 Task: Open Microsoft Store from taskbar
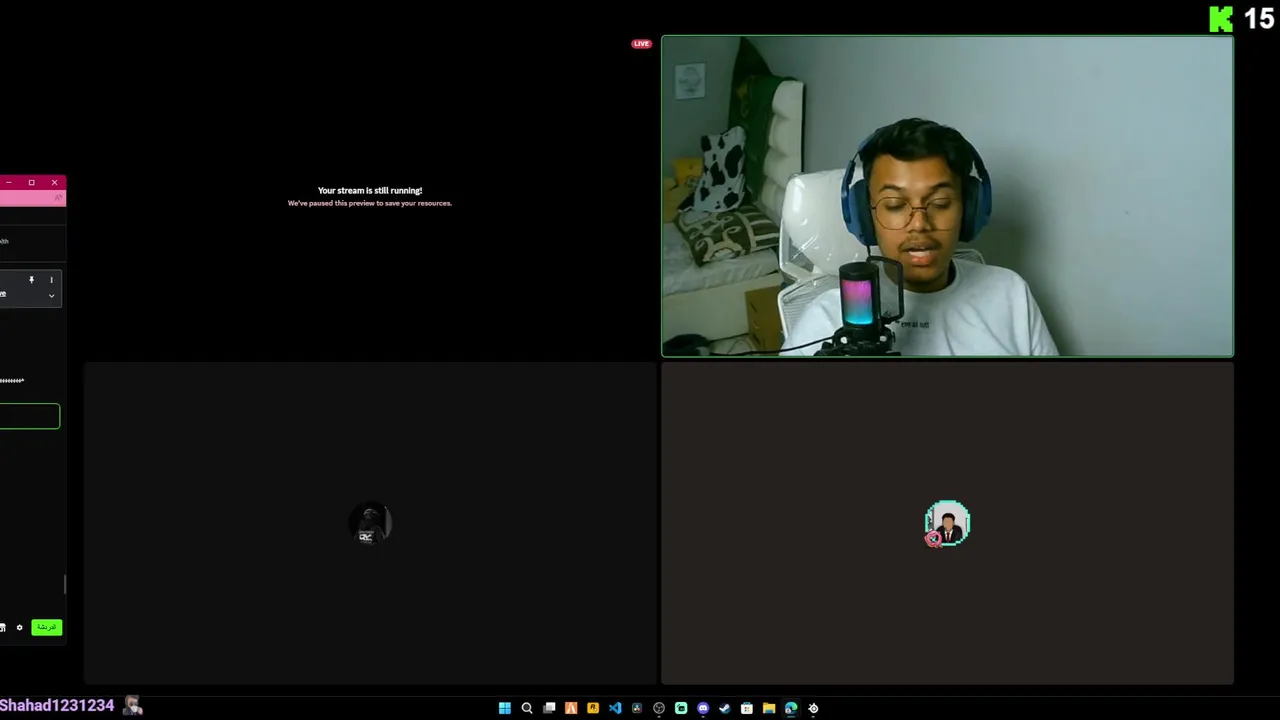pyautogui.click(x=747, y=708)
